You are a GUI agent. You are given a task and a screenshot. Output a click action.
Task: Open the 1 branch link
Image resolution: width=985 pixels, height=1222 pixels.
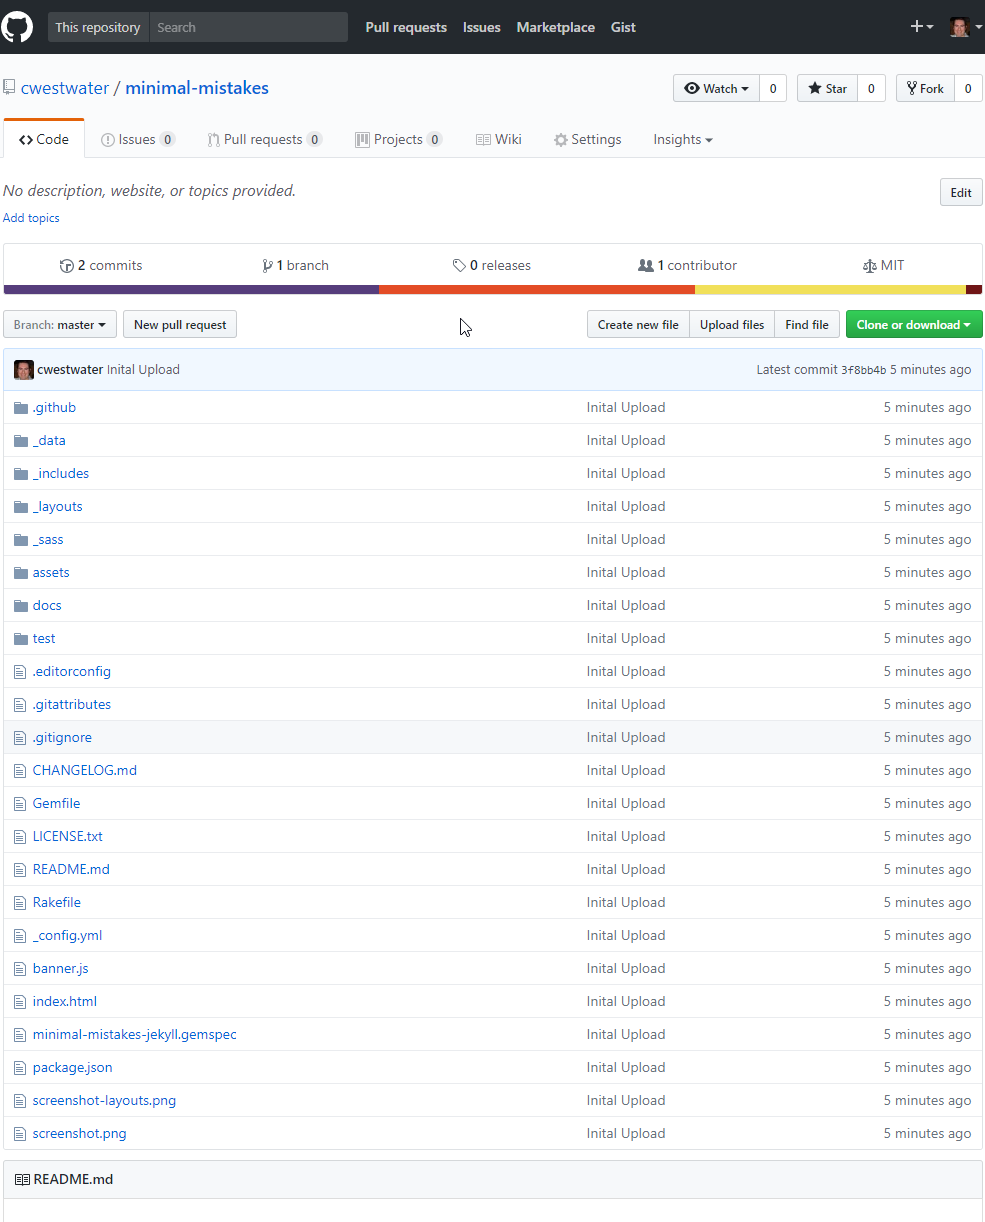click(295, 266)
